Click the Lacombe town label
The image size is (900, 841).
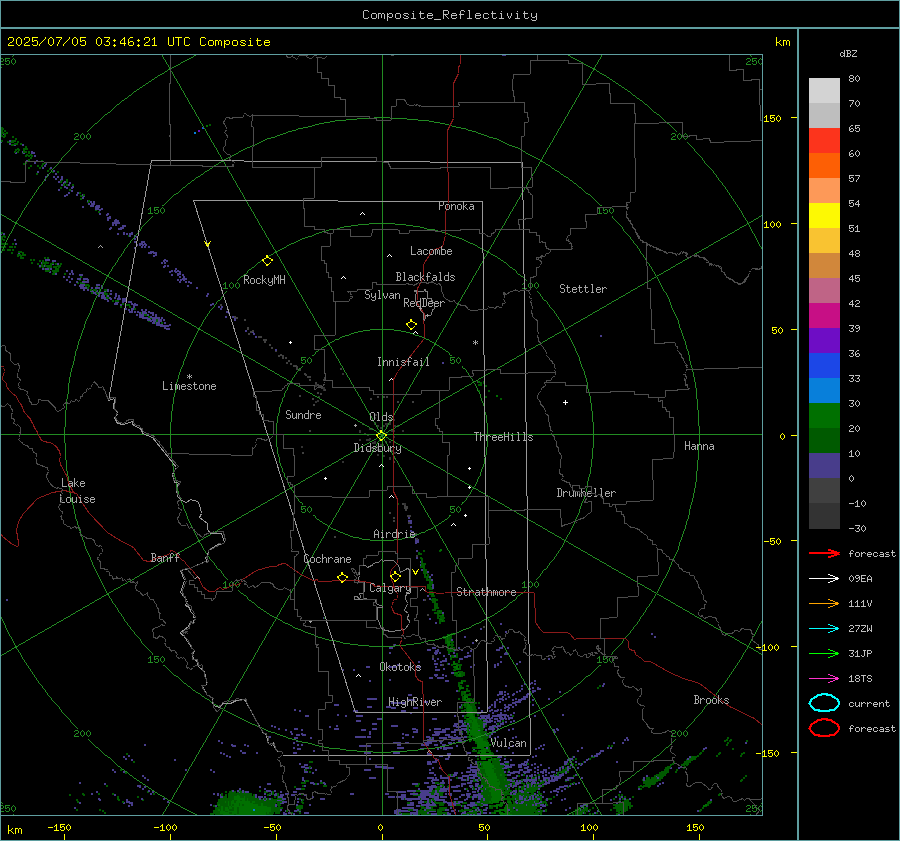tap(431, 251)
